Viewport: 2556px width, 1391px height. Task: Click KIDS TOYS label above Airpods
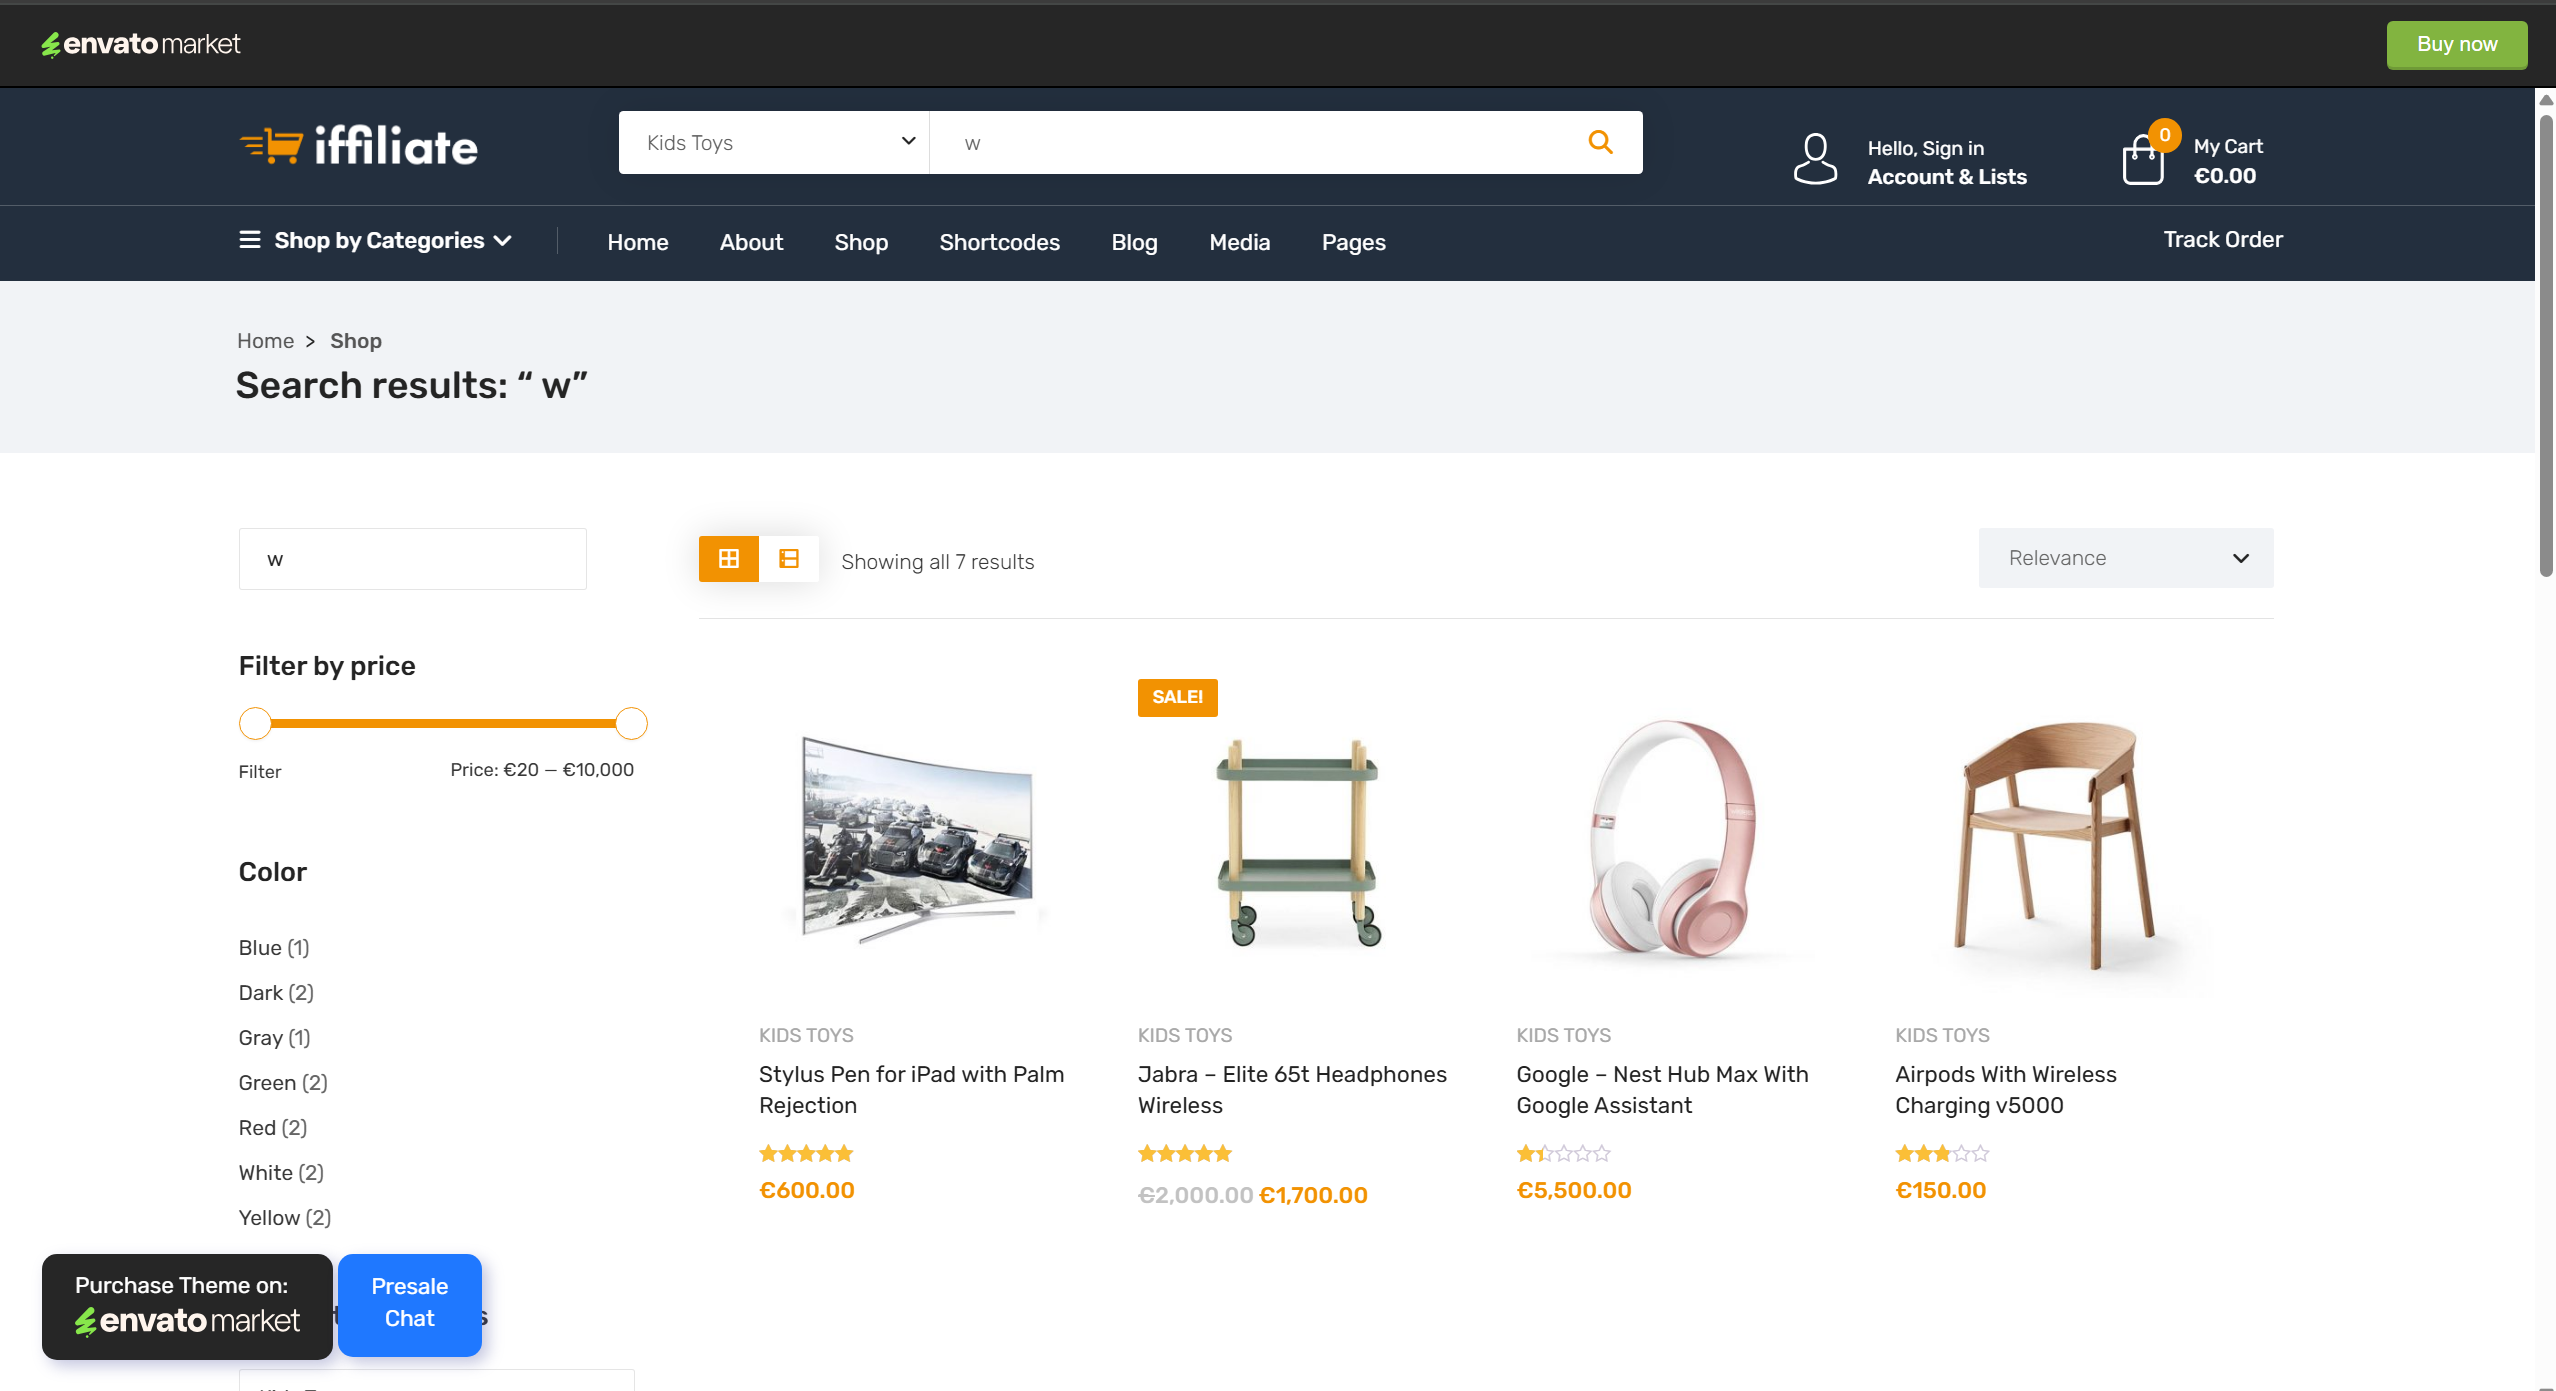(1942, 1035)
